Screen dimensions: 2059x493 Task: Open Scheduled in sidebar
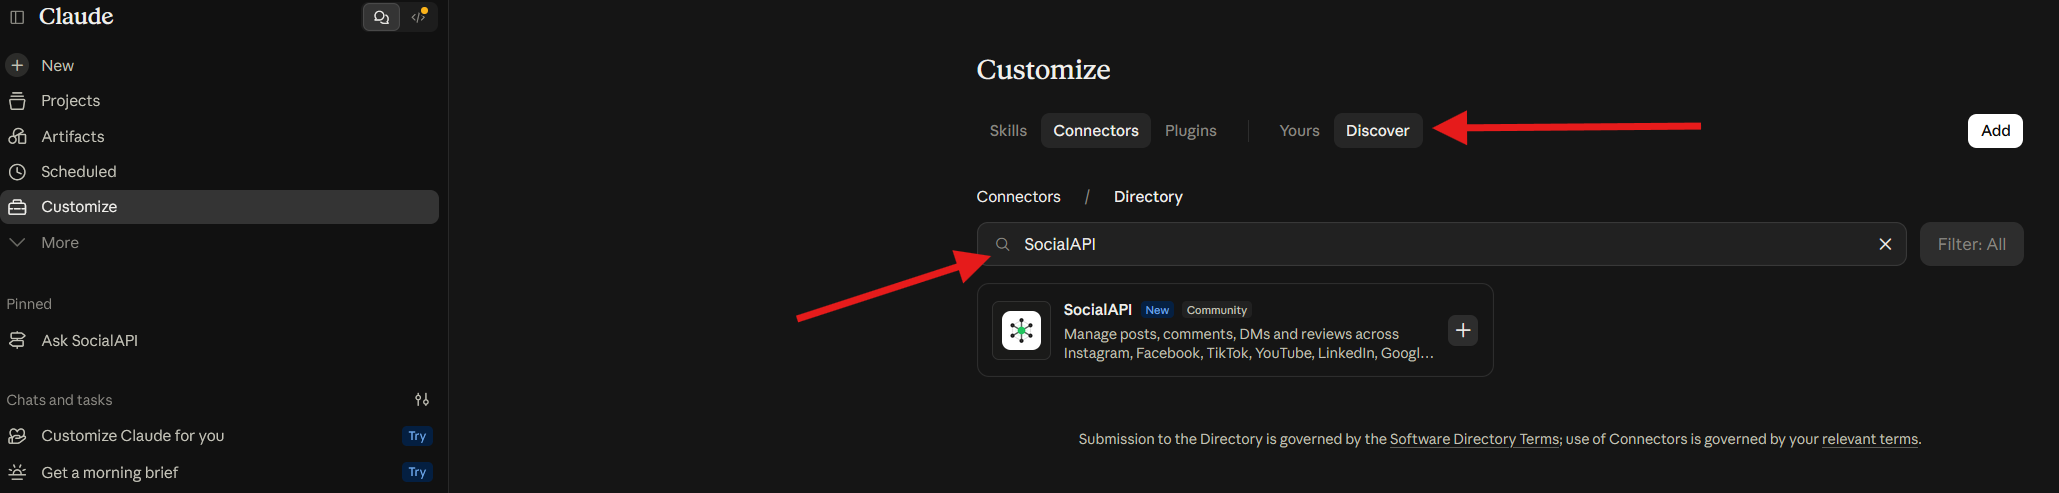(x=78, y=171)
